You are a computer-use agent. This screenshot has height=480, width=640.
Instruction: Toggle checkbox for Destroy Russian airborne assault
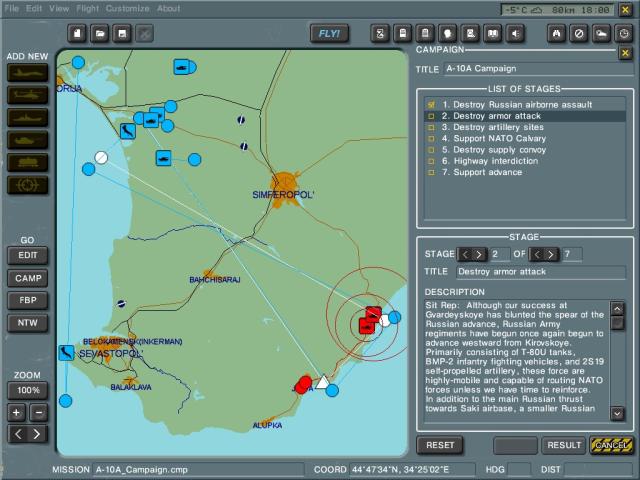431,104
